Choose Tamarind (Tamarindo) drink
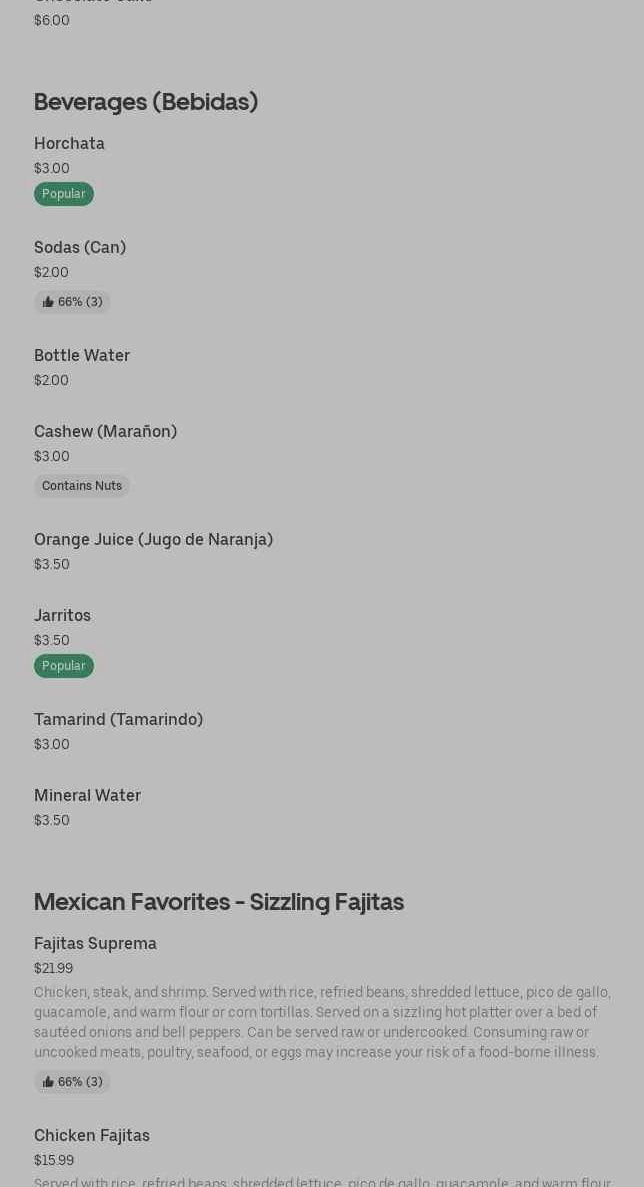Screen dimensions: 644x1187 click(118, 720)
